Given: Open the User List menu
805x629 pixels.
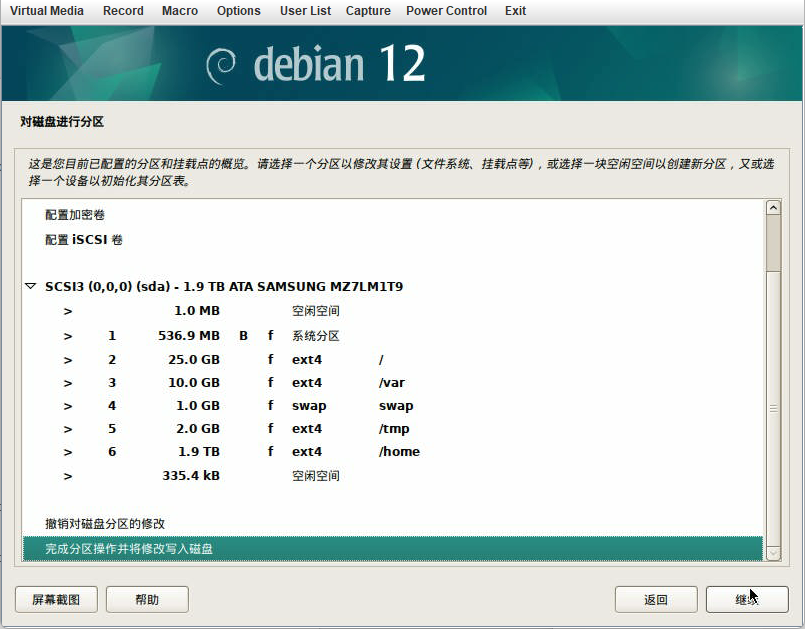Looking at the screenshot, I should [305, 11].
